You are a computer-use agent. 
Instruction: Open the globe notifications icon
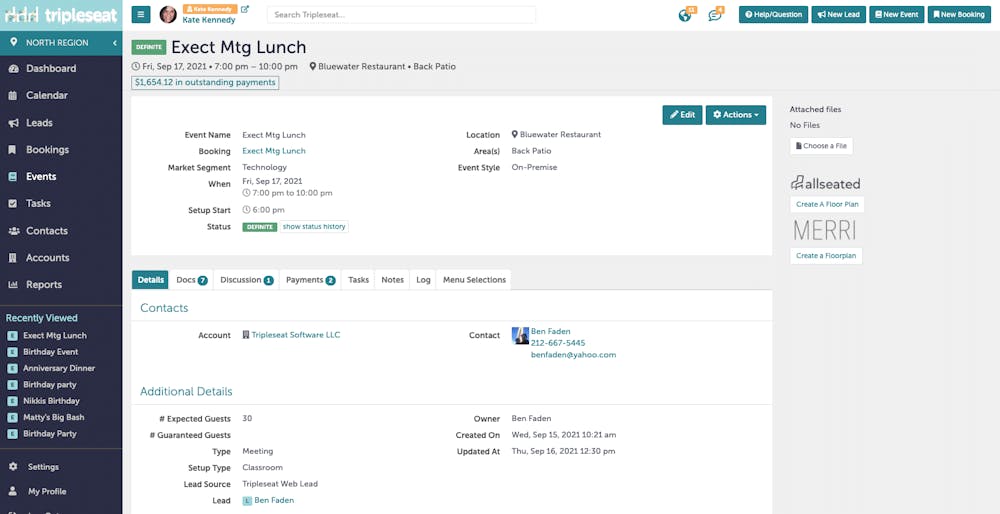point(685,15)
